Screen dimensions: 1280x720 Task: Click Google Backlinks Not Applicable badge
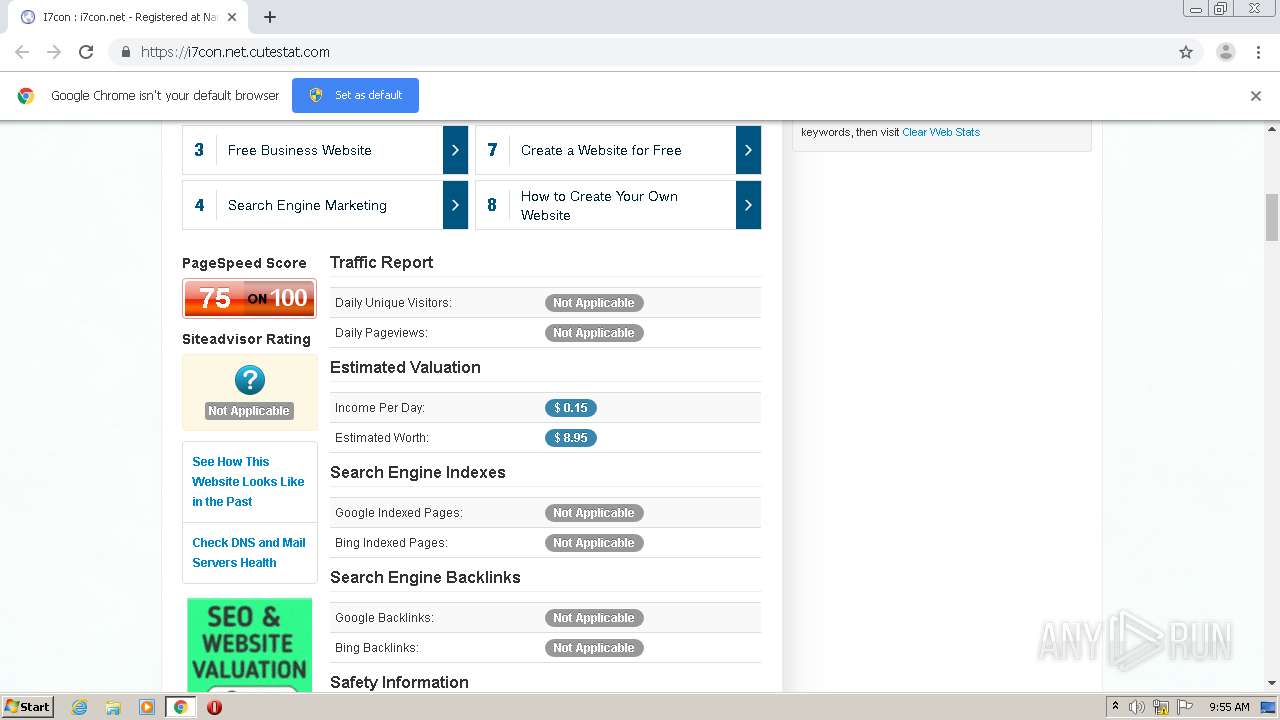tap(594, 618)
